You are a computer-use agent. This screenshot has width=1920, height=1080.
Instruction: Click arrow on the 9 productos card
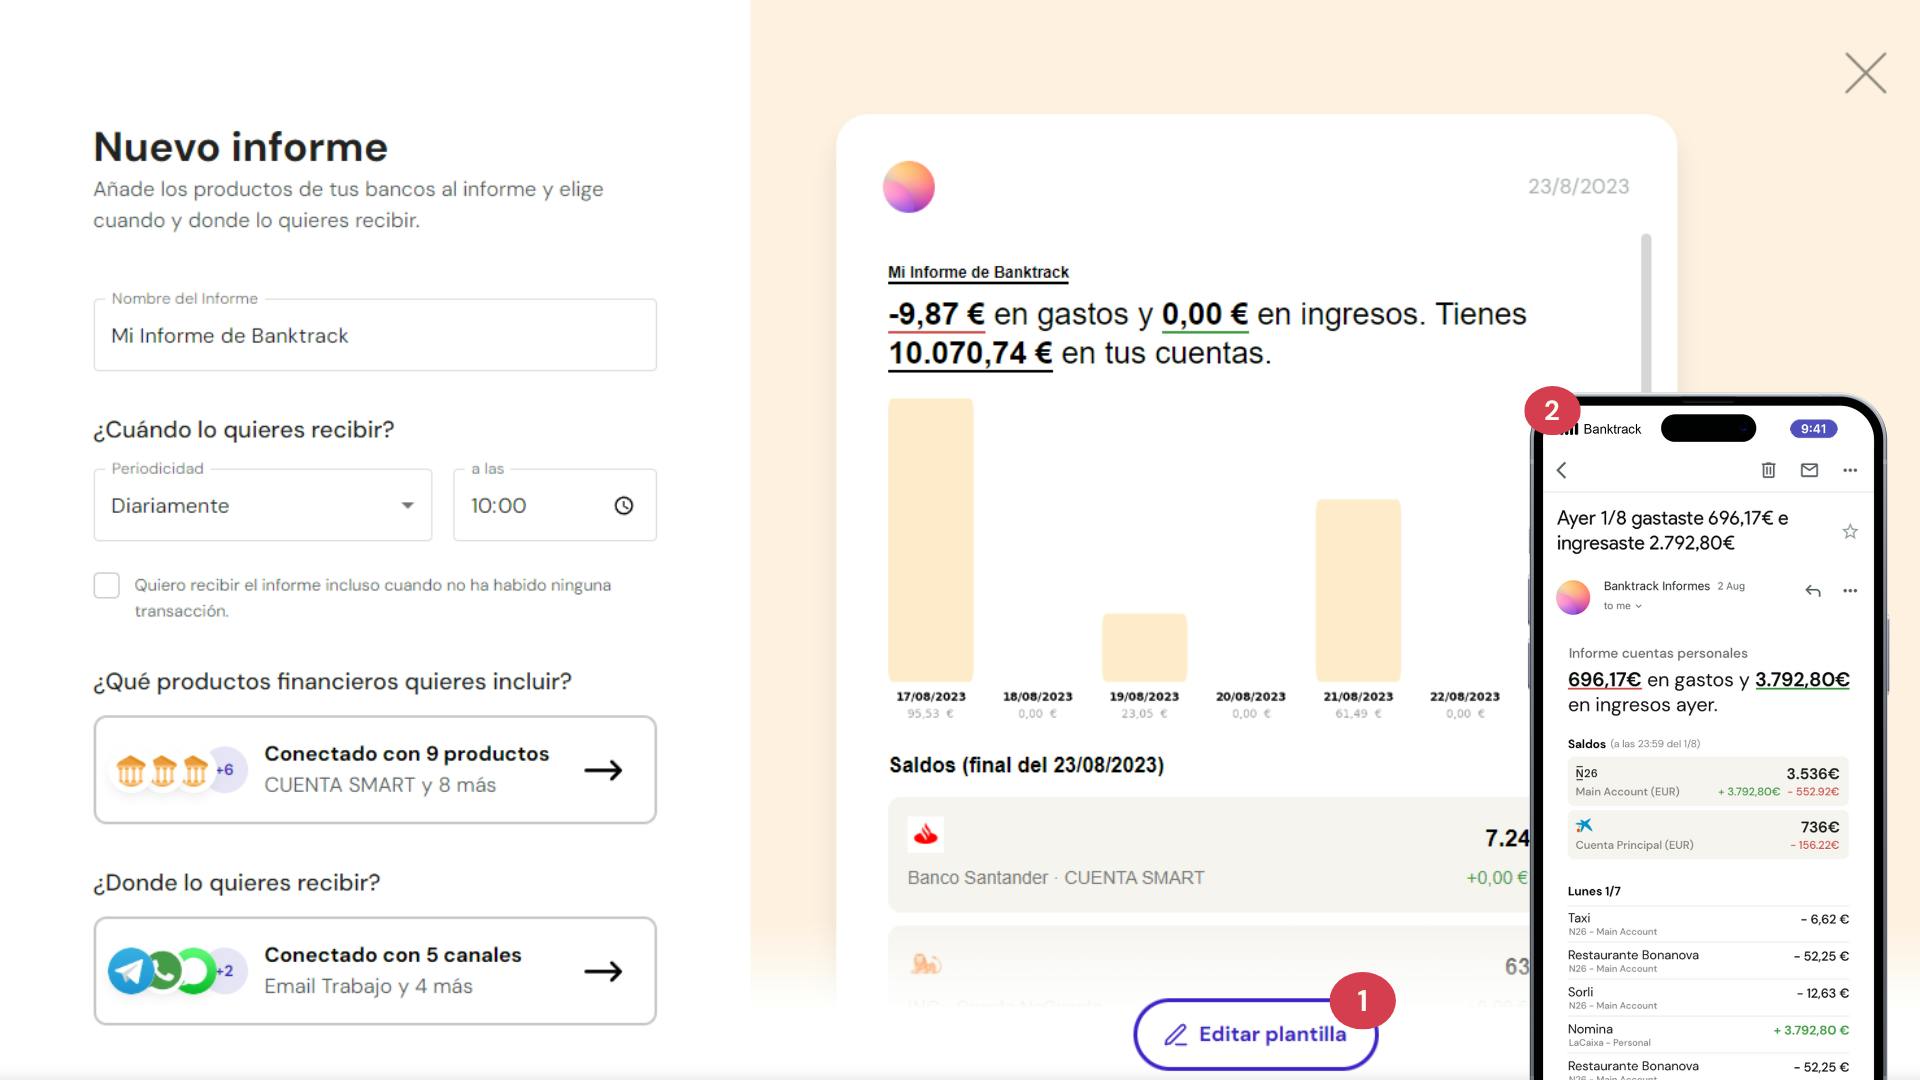603,770
